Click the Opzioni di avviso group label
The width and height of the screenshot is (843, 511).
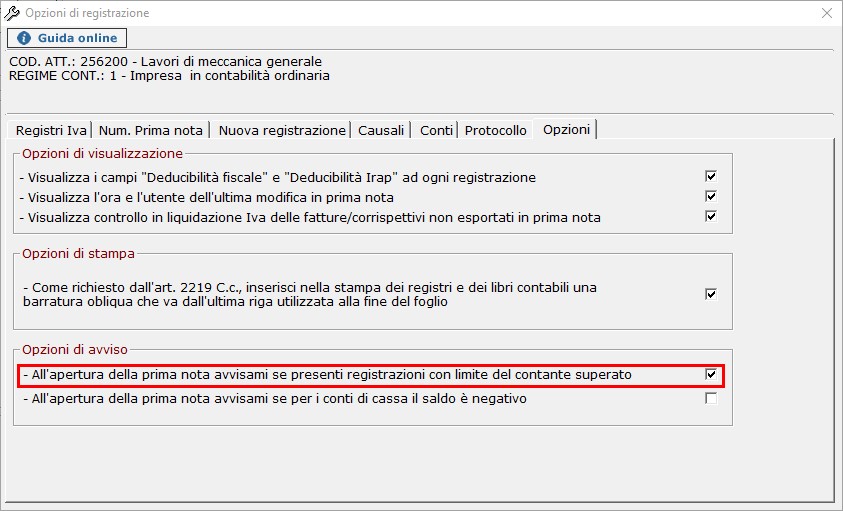pyautogui.click(x=75, y=349)
